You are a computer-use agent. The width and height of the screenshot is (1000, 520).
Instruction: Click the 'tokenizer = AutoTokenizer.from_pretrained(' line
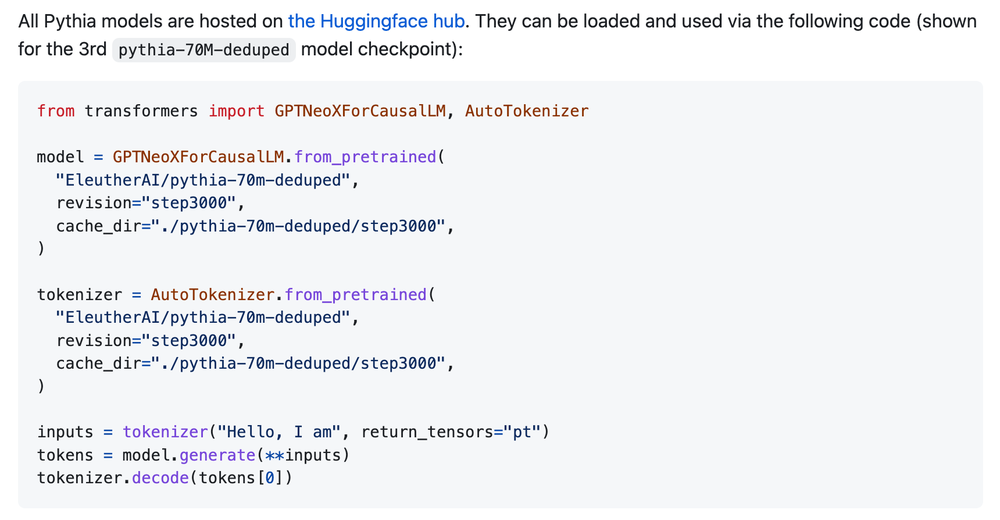(x=236, y=295)
